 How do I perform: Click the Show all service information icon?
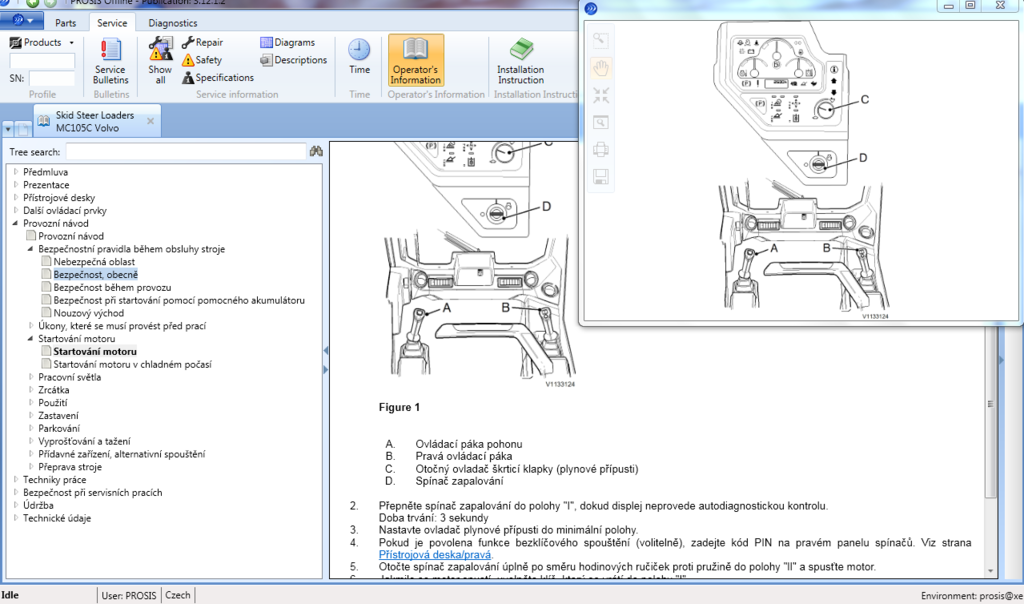click(160, 60)
